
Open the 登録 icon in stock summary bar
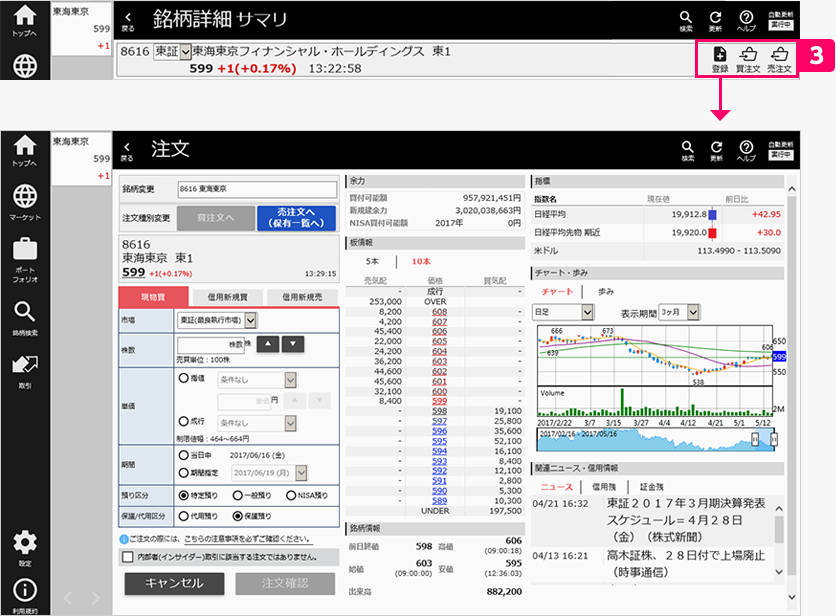(x=720, y=59)
